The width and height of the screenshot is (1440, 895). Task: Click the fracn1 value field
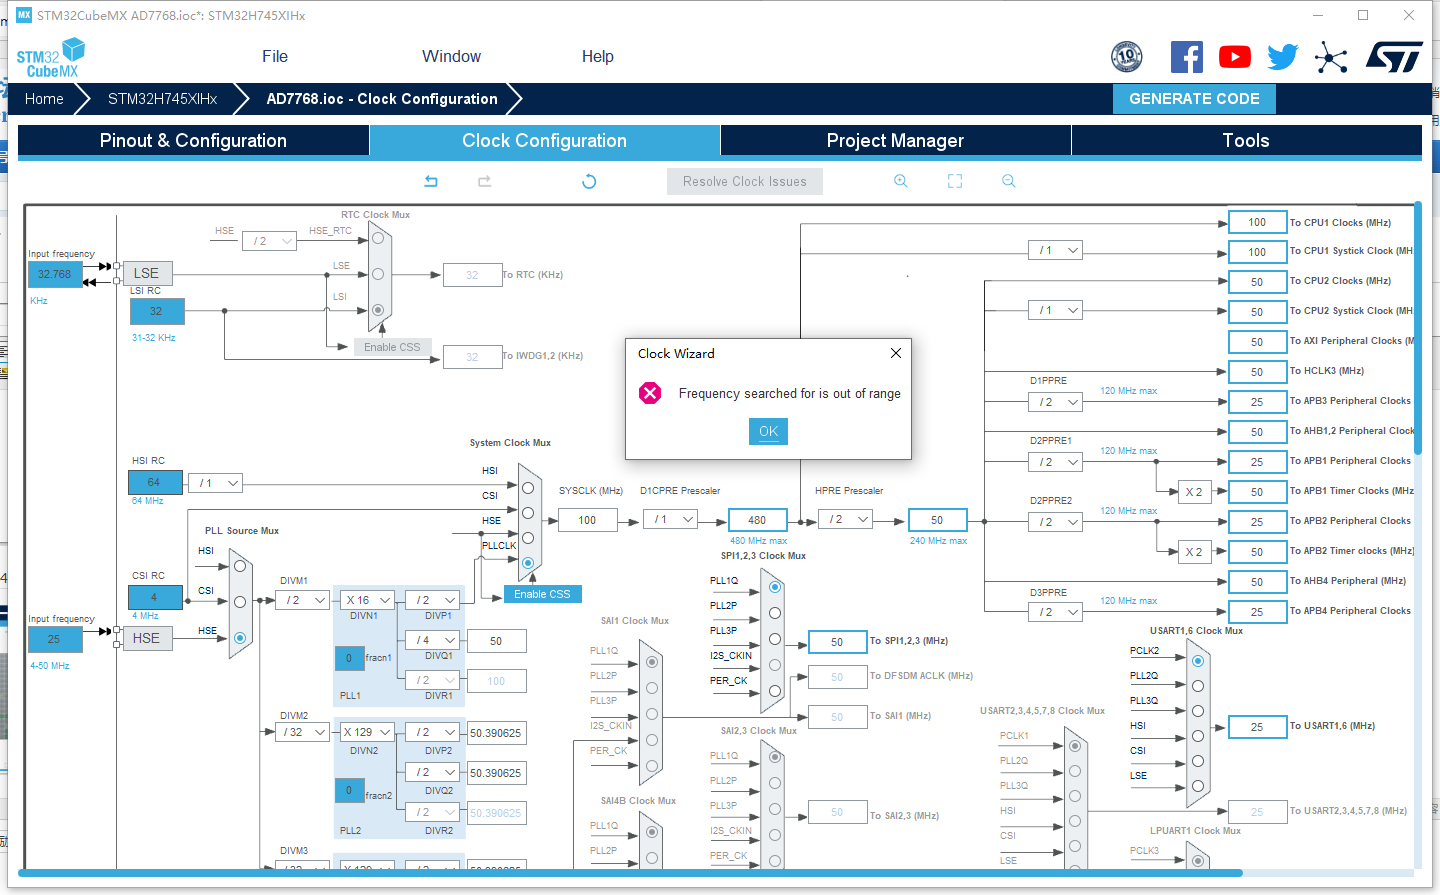pyautogui.click(x=349, y=658)
